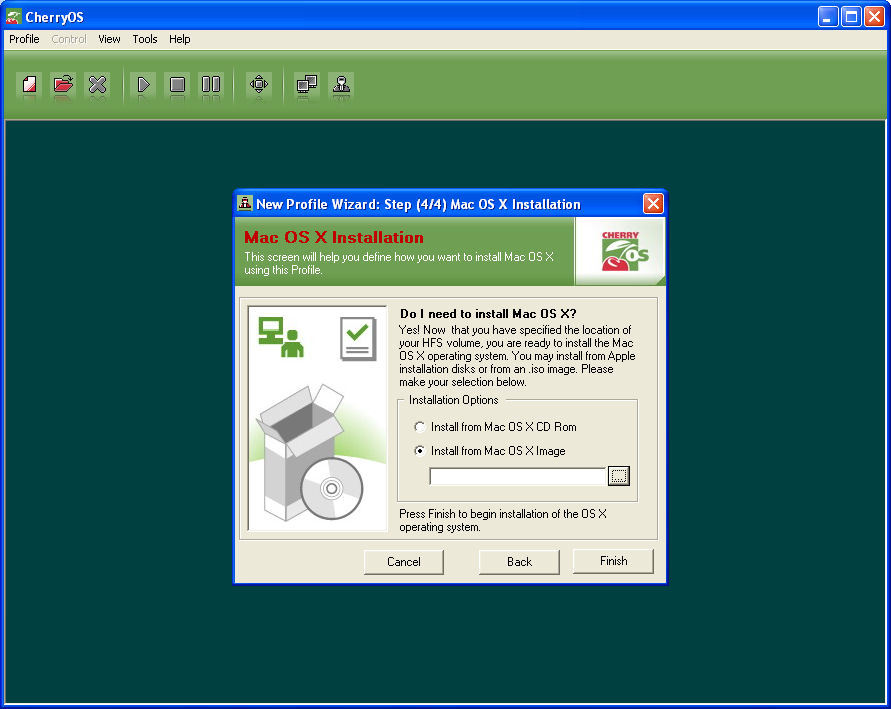Click the Open Profile folder icon
Image resolution: width=891 pixels, height=709 pixels.
[x=63, y=85]
